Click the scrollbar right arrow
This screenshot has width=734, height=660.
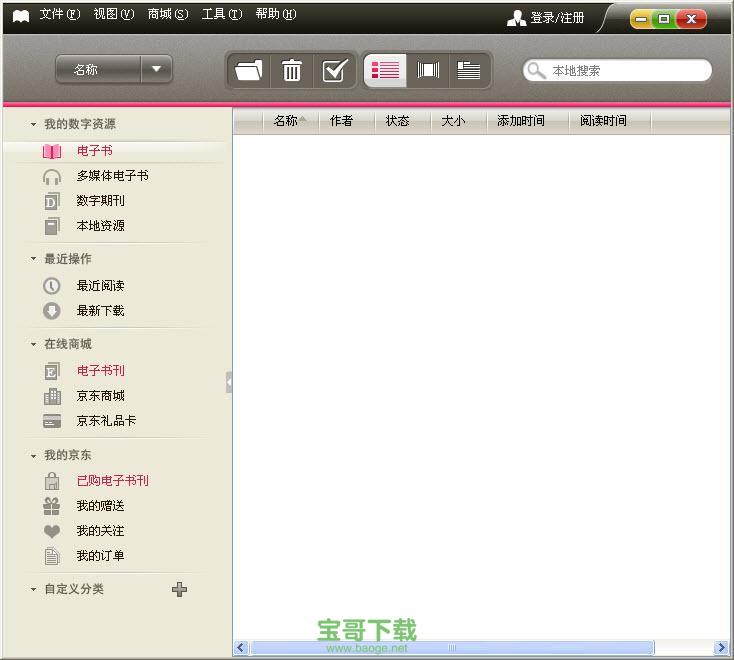click(721, 648)
